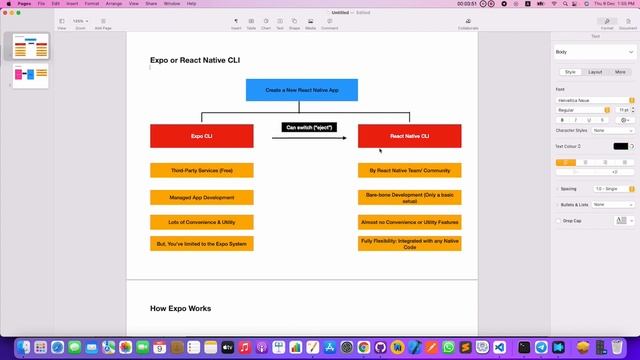640x360 pixels.
Task: Open the Bullets & Lists None dropdown
Action: click(613, 205)
